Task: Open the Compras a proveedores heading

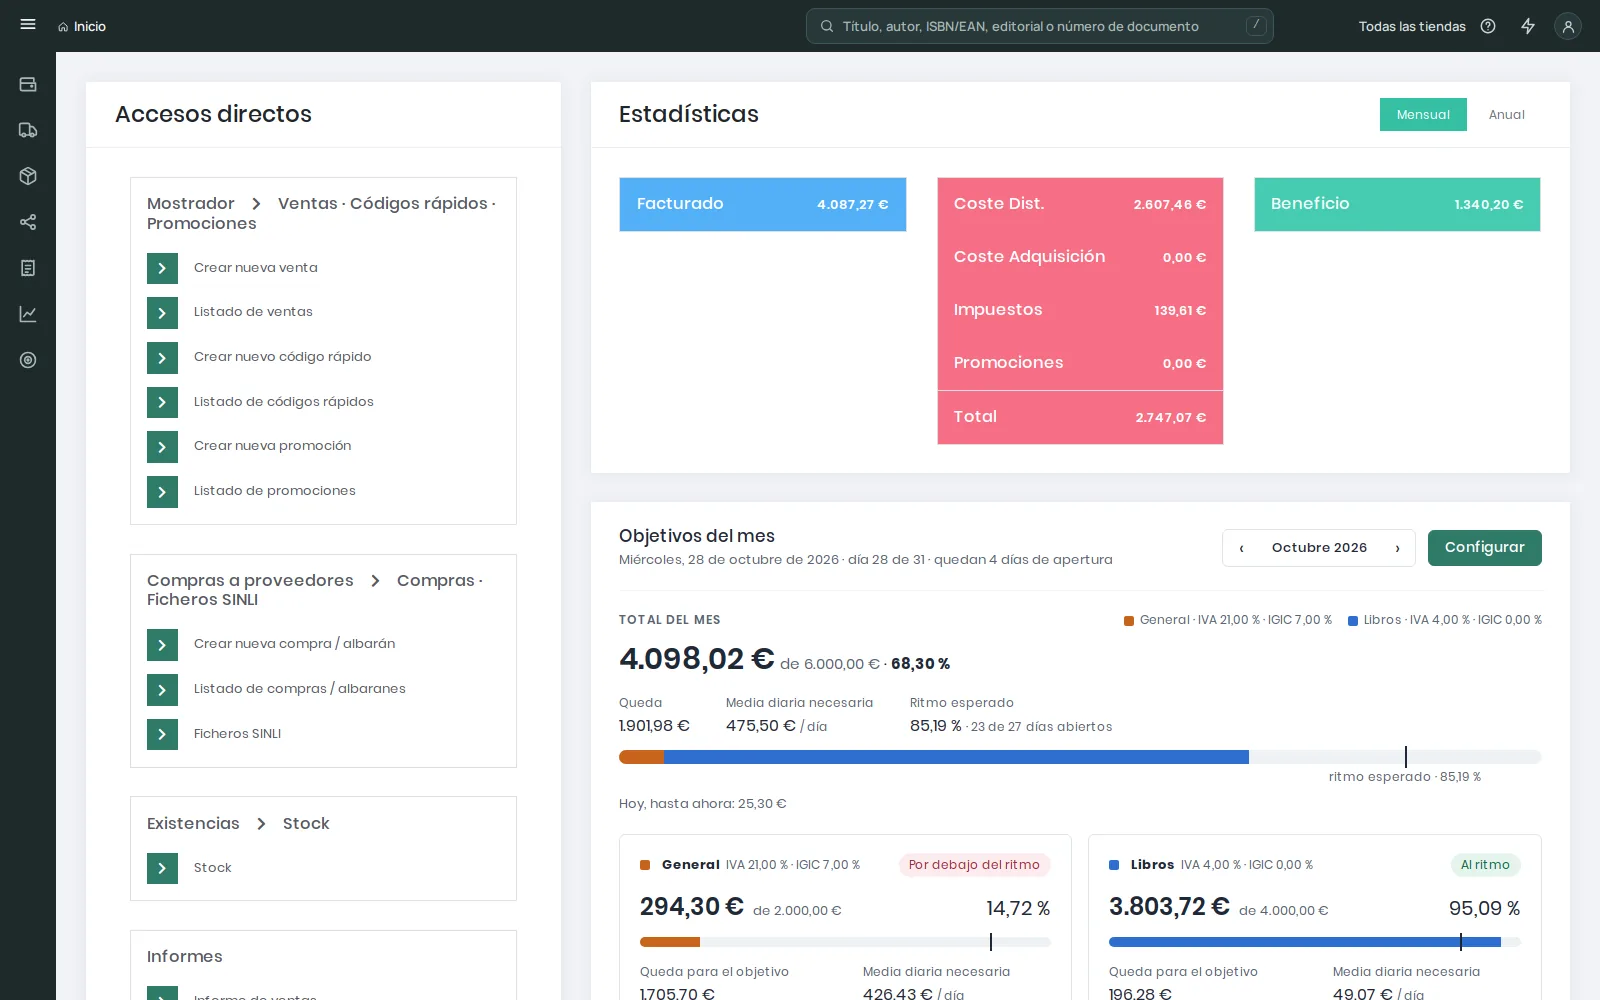Action: pyautogui.click(x=250, y=580)
